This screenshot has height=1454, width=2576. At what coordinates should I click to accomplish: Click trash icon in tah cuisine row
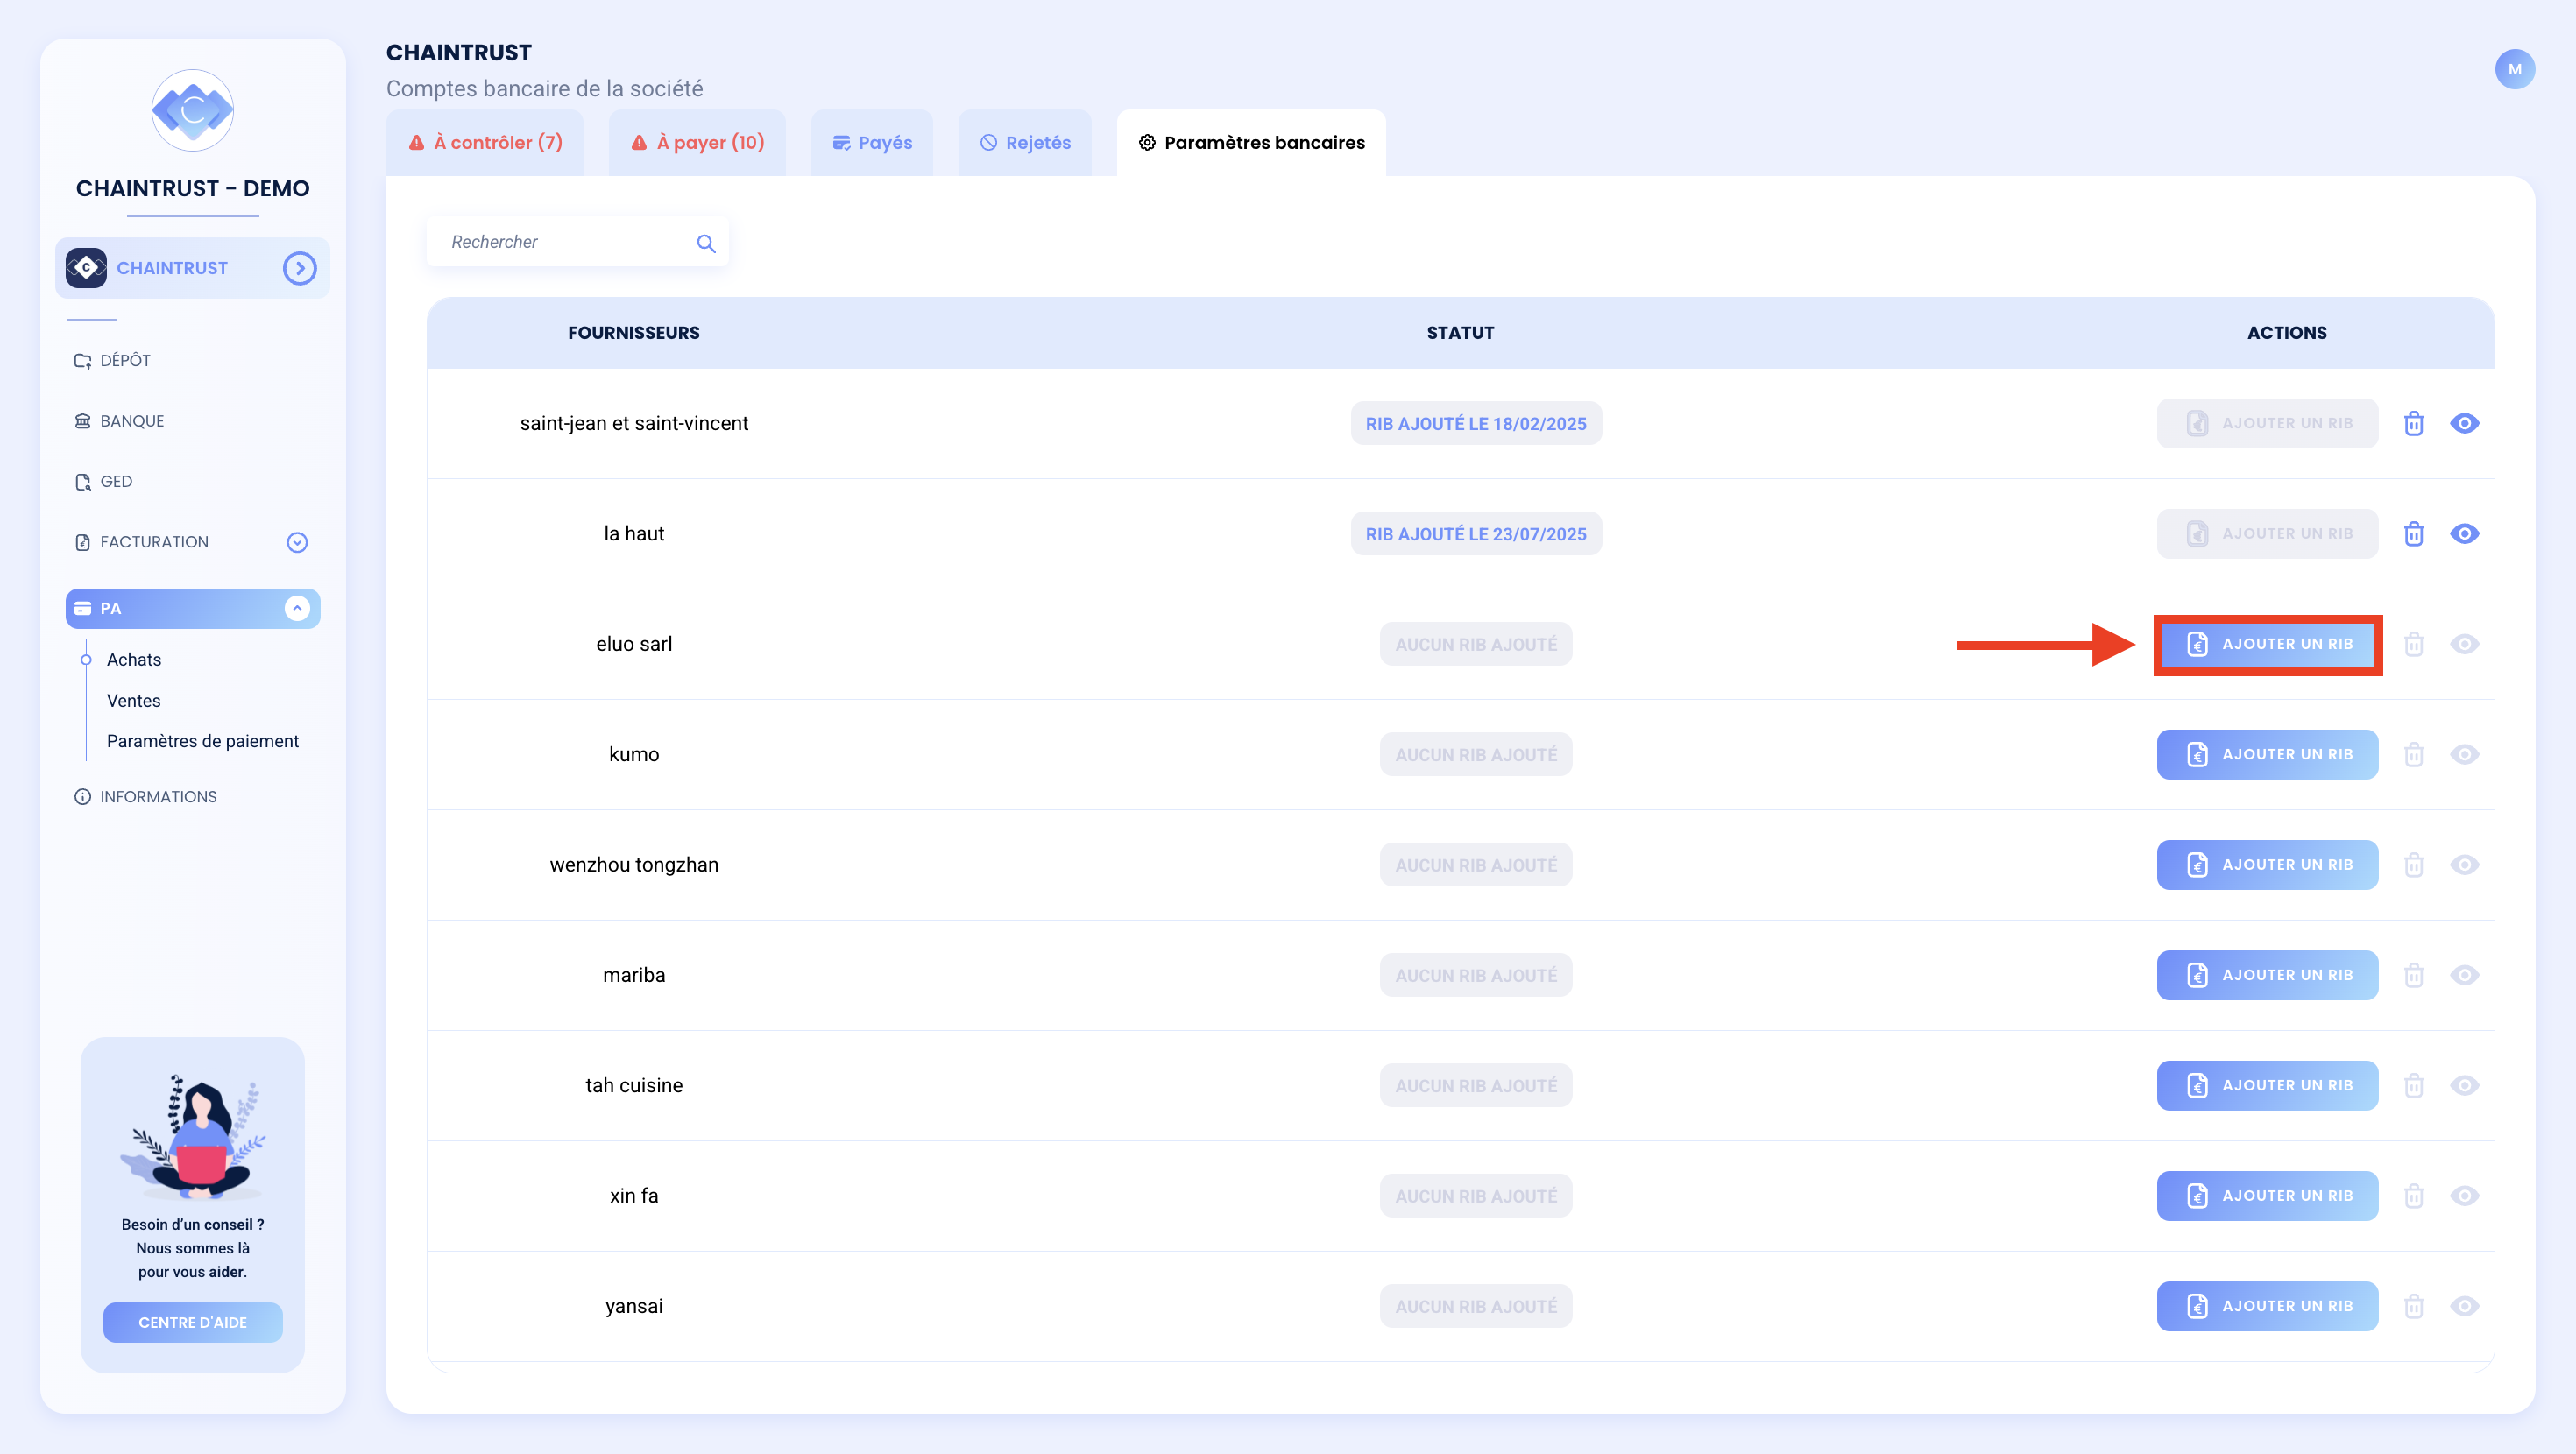click(x=2414, y=1085)
